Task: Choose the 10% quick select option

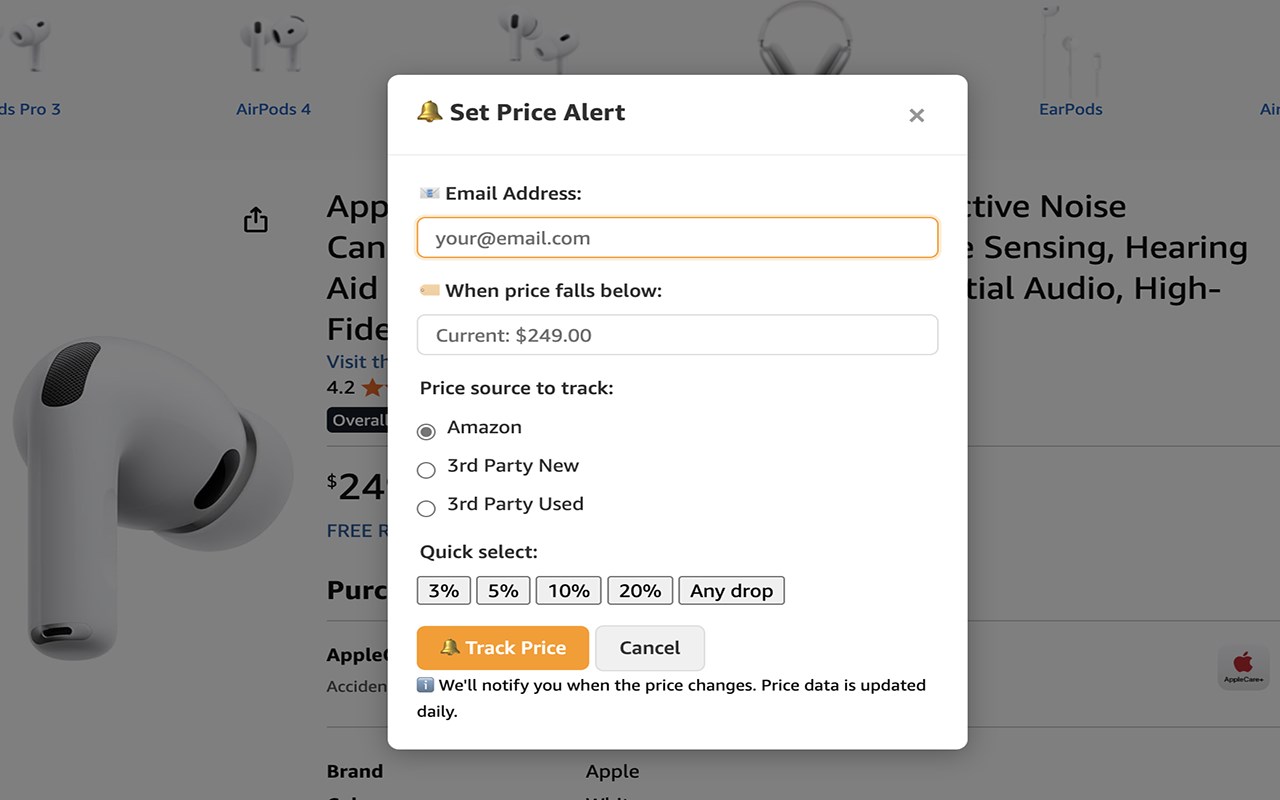Action: 568,591
